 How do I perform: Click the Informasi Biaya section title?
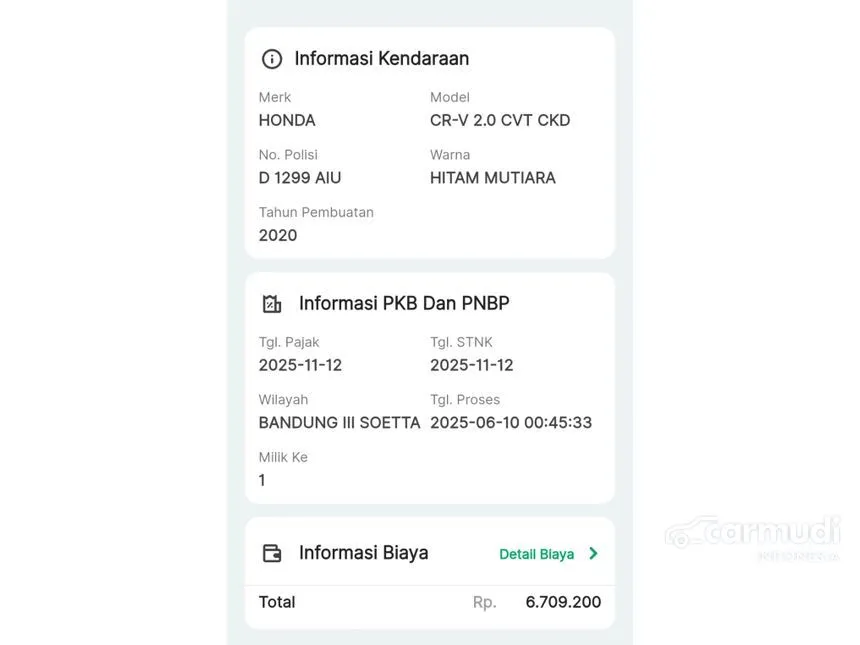click(364, 553)
